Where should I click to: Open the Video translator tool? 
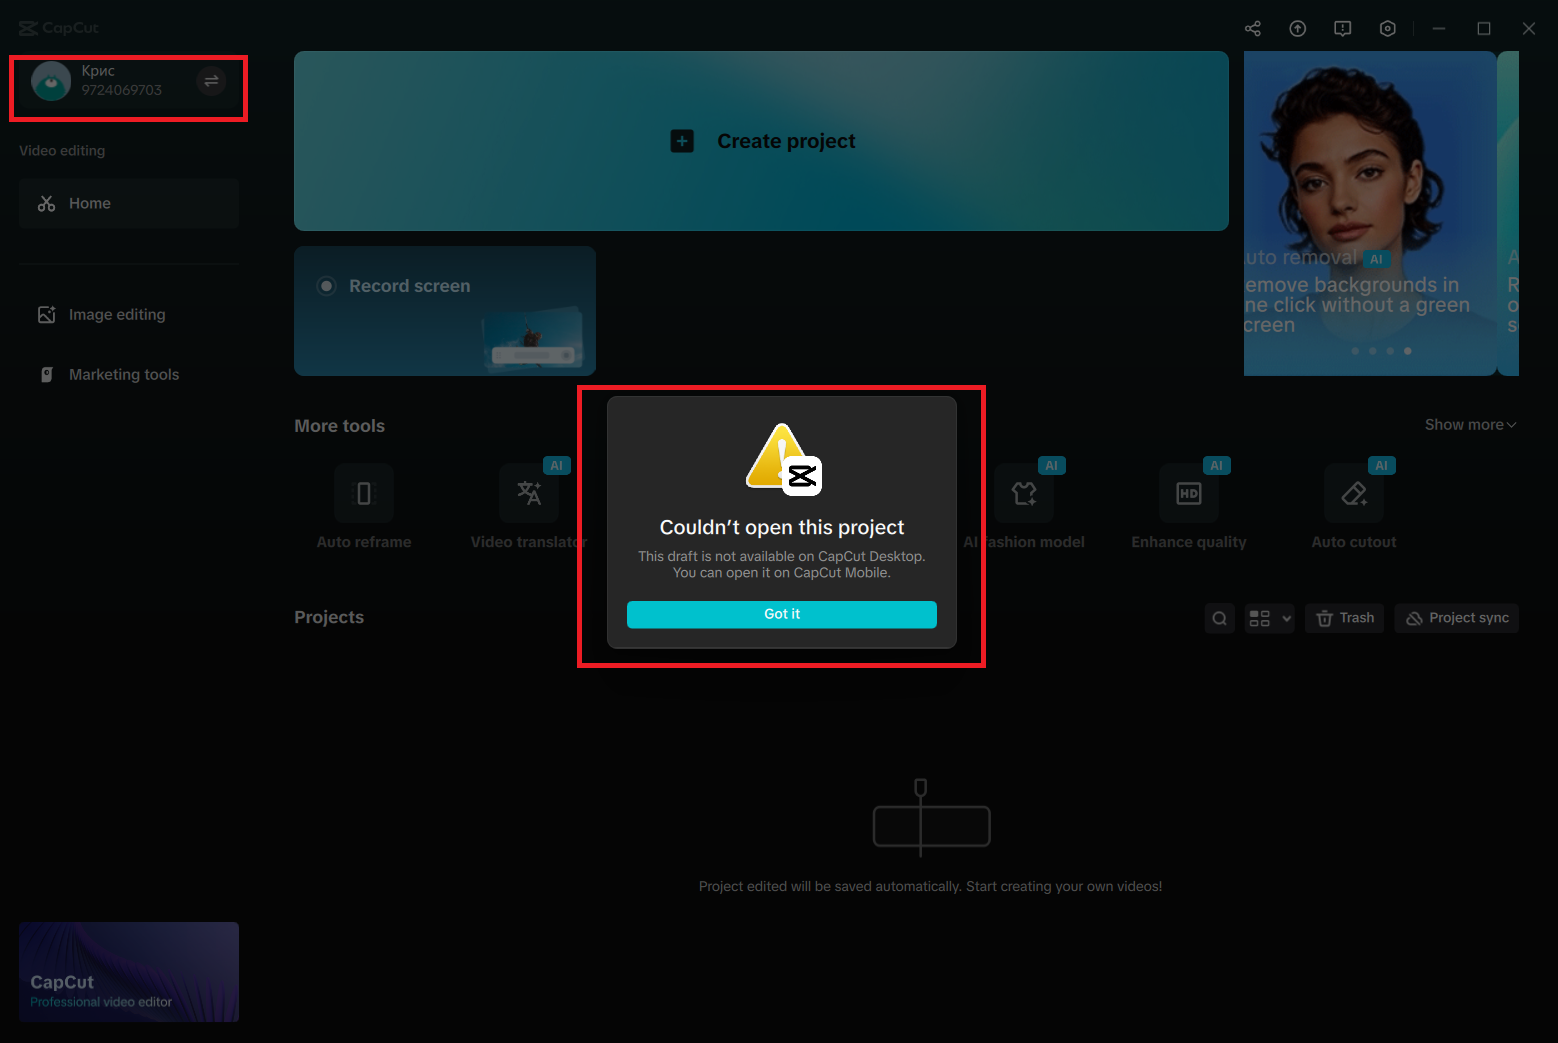coord(529,493)
